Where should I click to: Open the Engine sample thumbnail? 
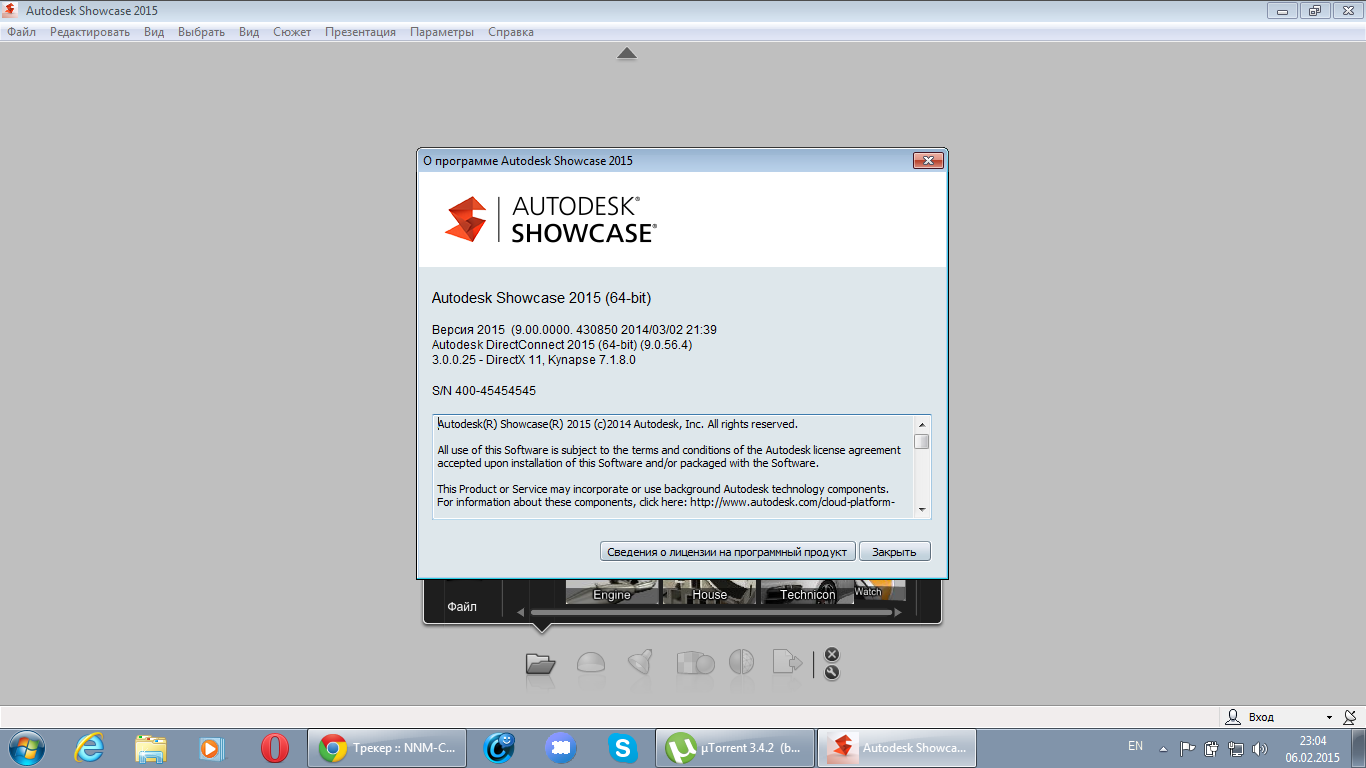pos(612,591)
